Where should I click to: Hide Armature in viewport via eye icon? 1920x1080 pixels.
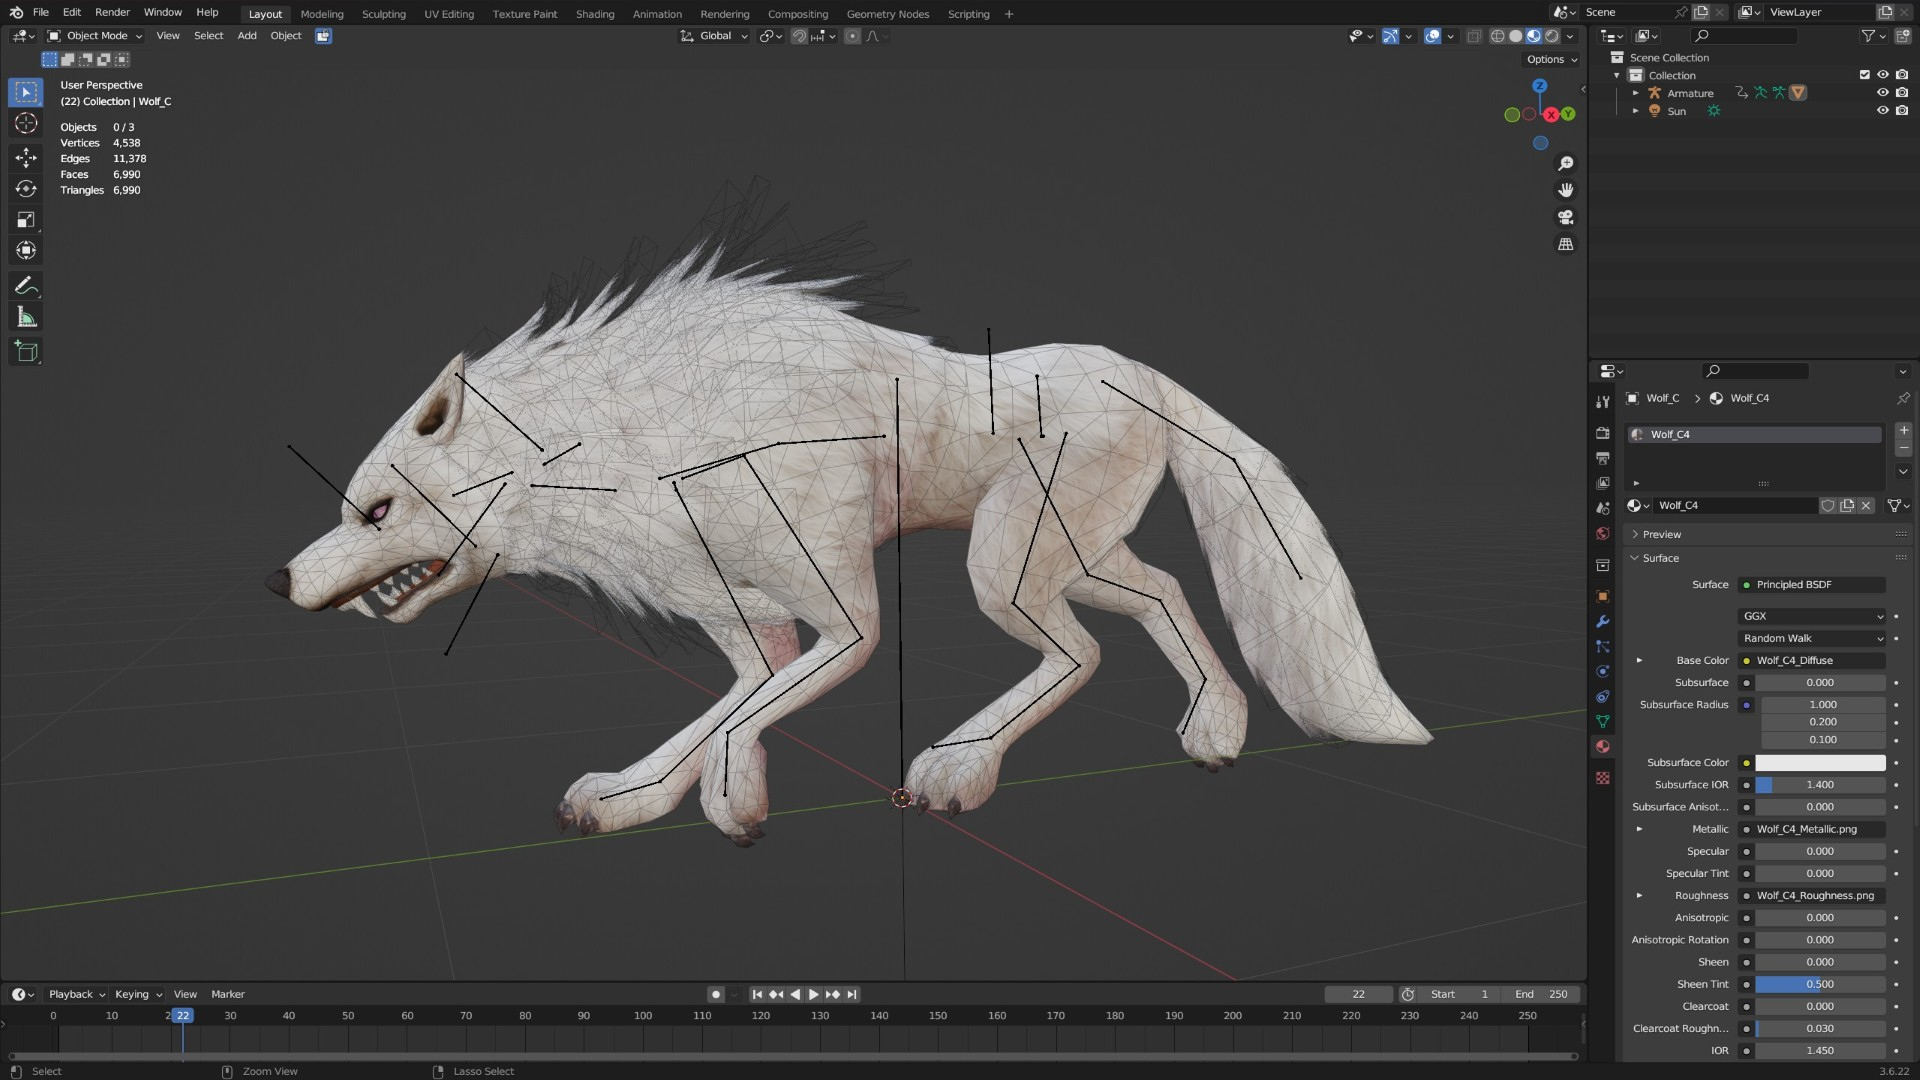pos(1882,93)
